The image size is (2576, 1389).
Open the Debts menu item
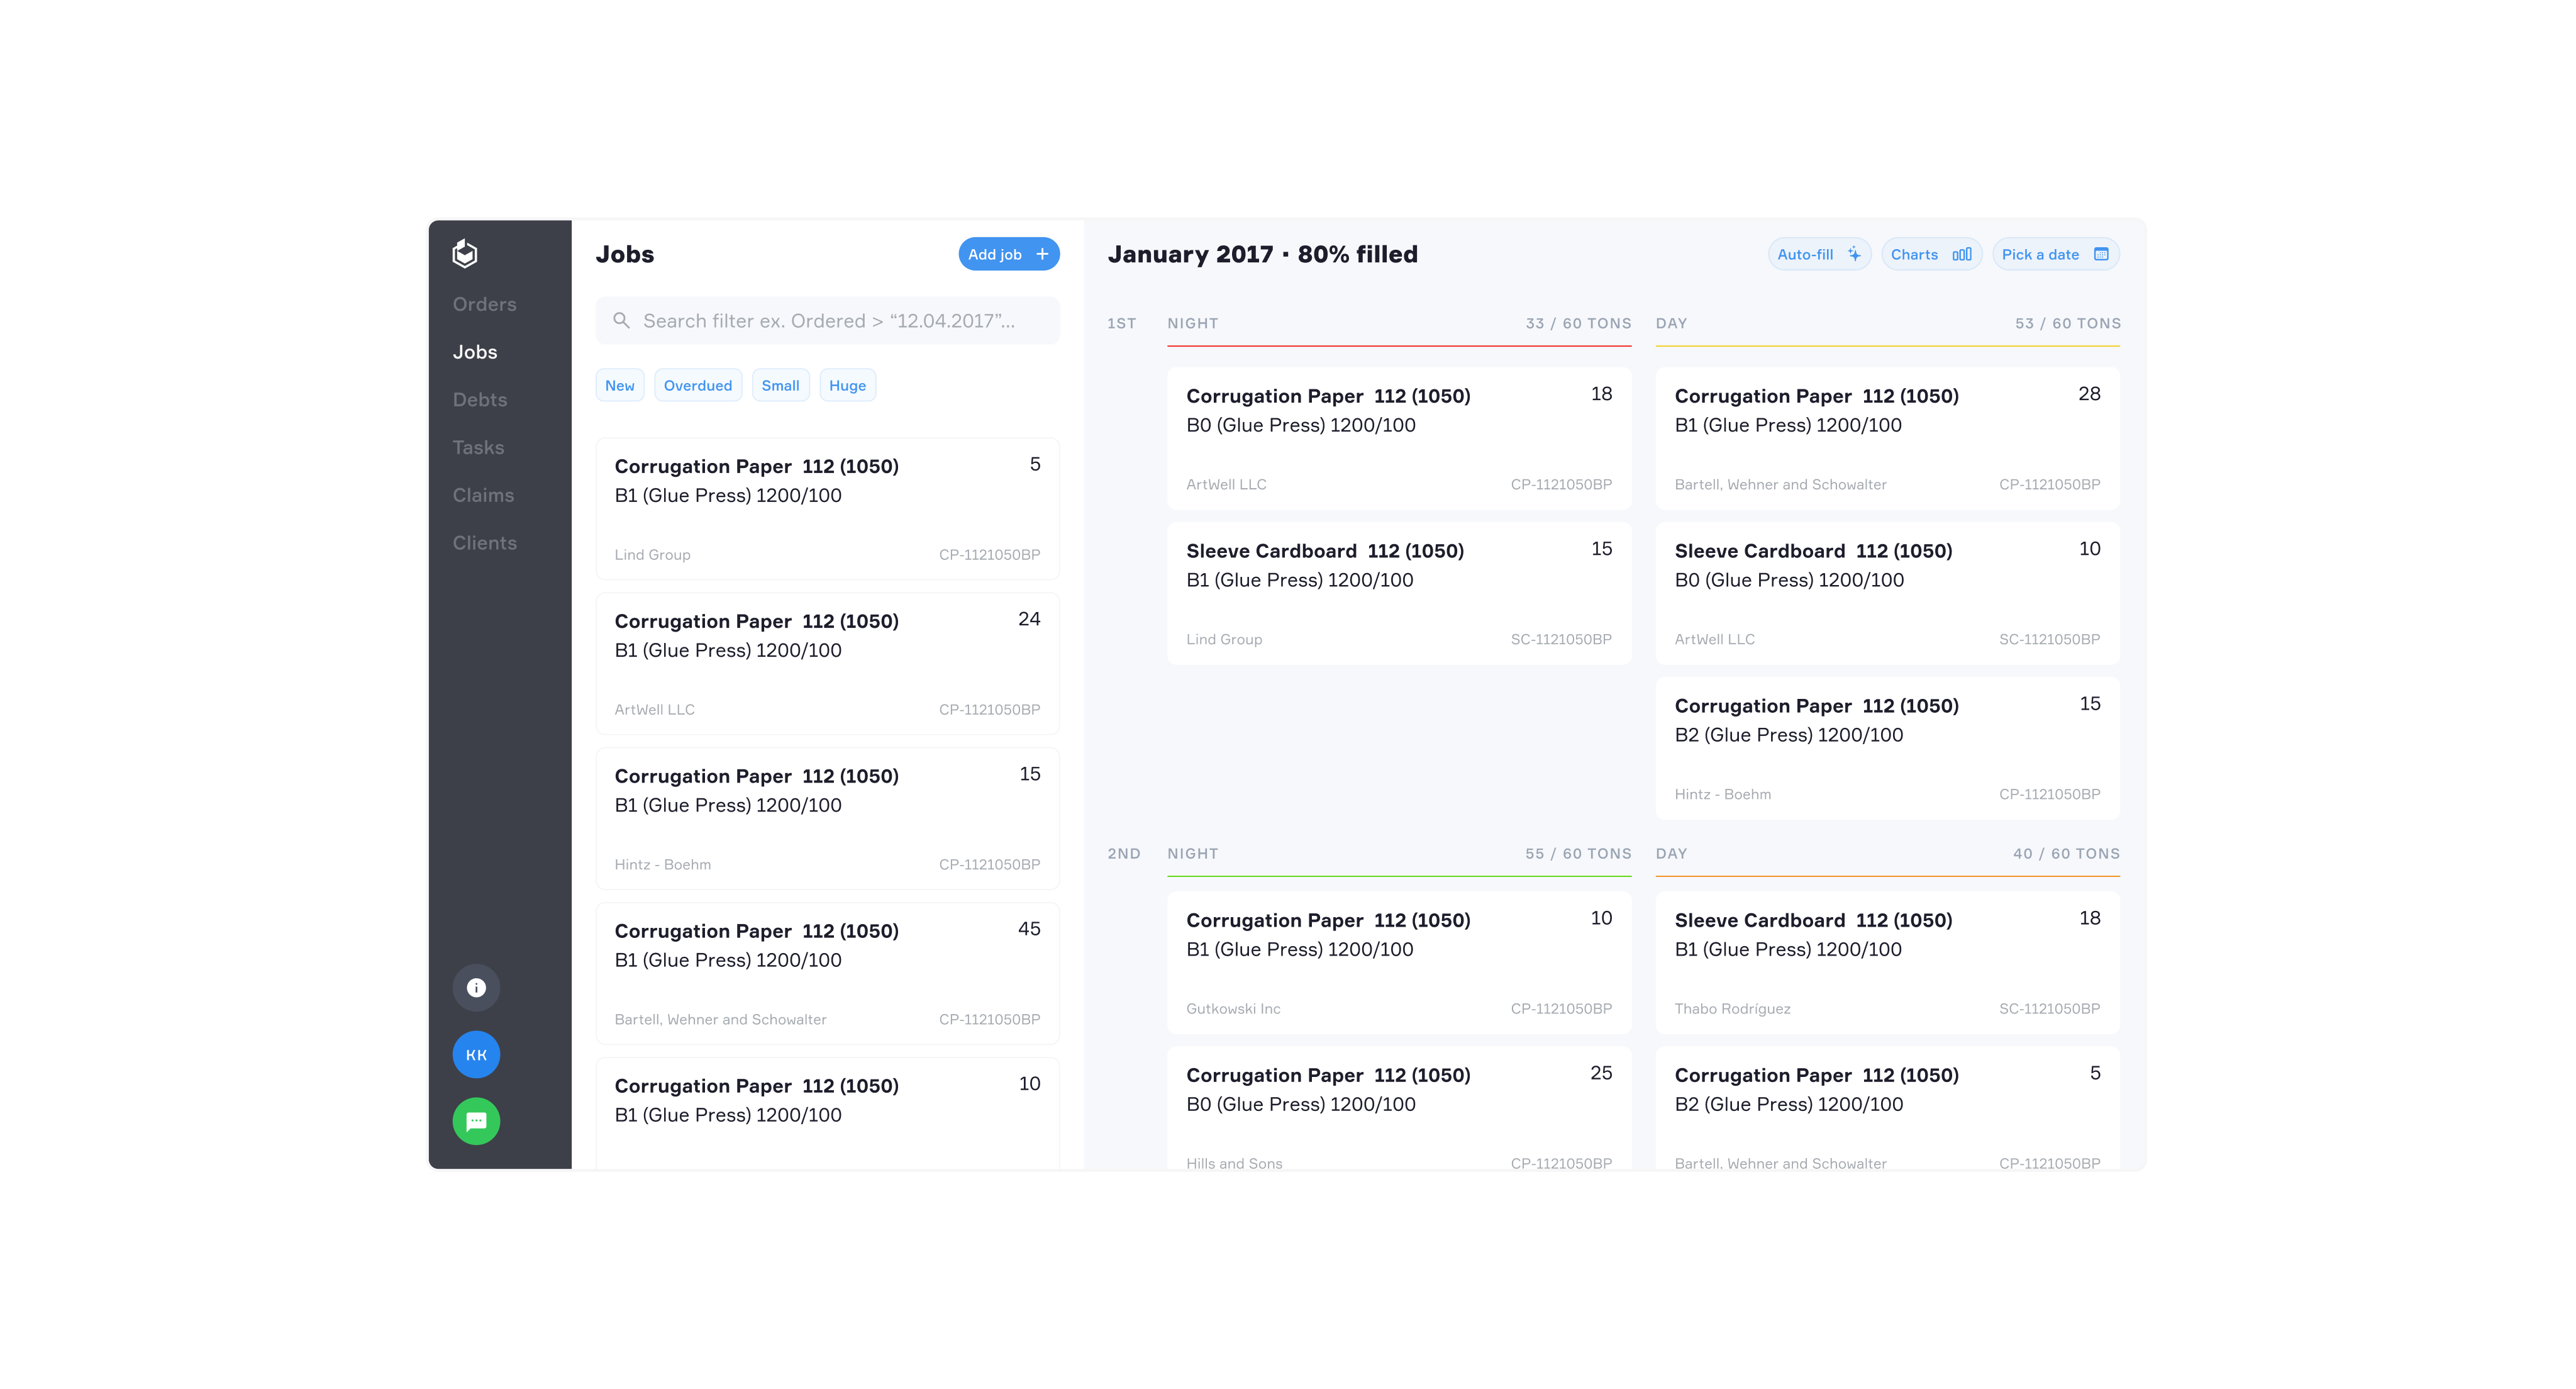tap(479, 400)
